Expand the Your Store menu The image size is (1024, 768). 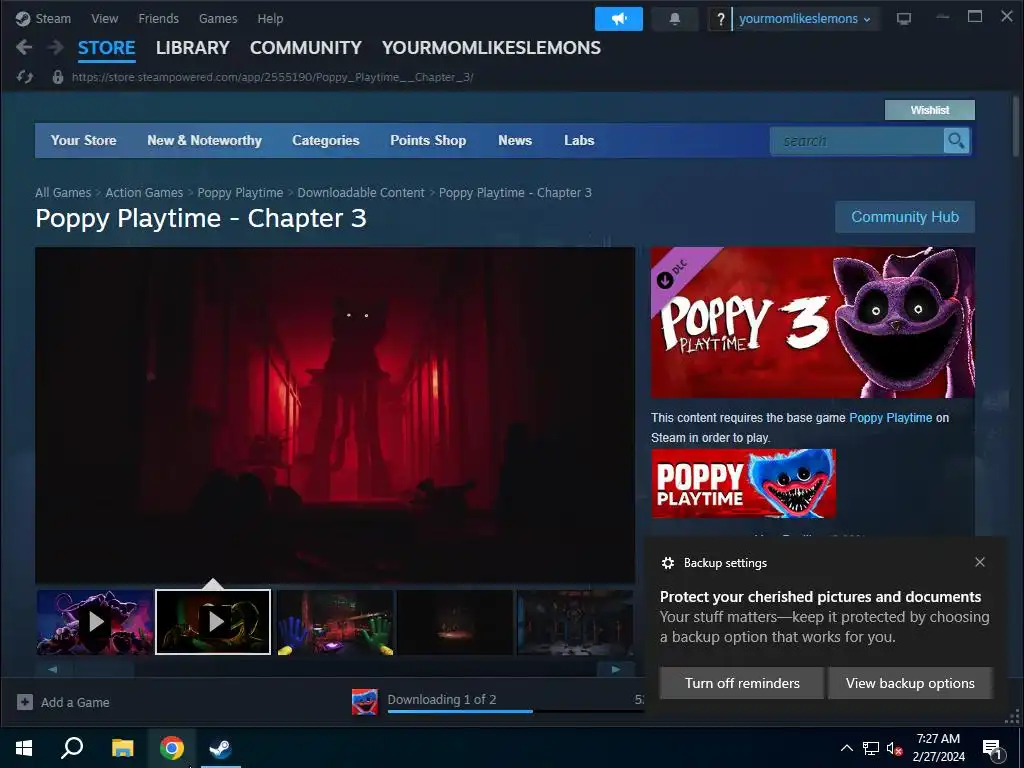84,140
